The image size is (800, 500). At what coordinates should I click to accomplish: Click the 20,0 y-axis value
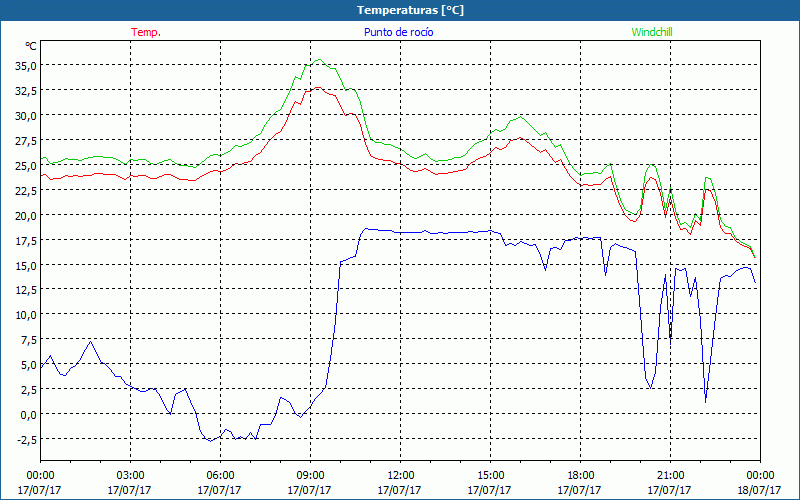coord(25,215)
